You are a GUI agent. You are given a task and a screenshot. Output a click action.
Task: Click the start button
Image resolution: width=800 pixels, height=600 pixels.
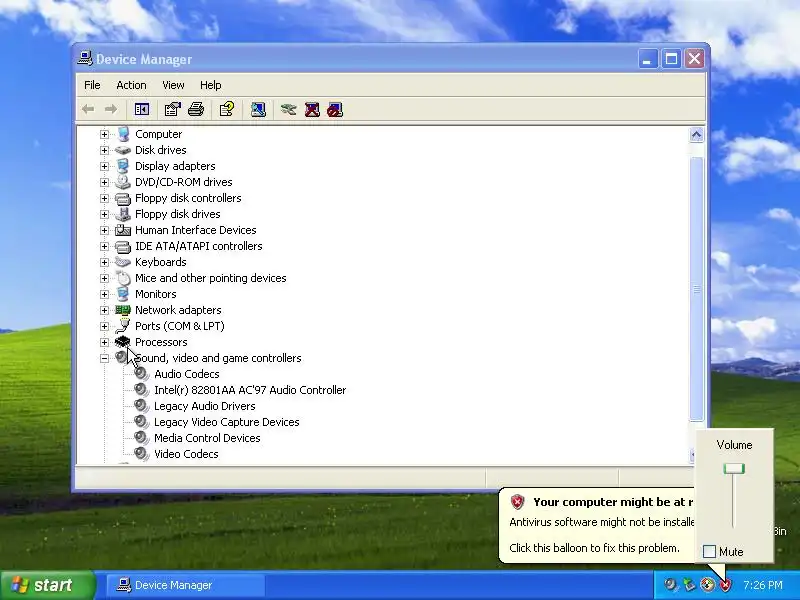48,585
